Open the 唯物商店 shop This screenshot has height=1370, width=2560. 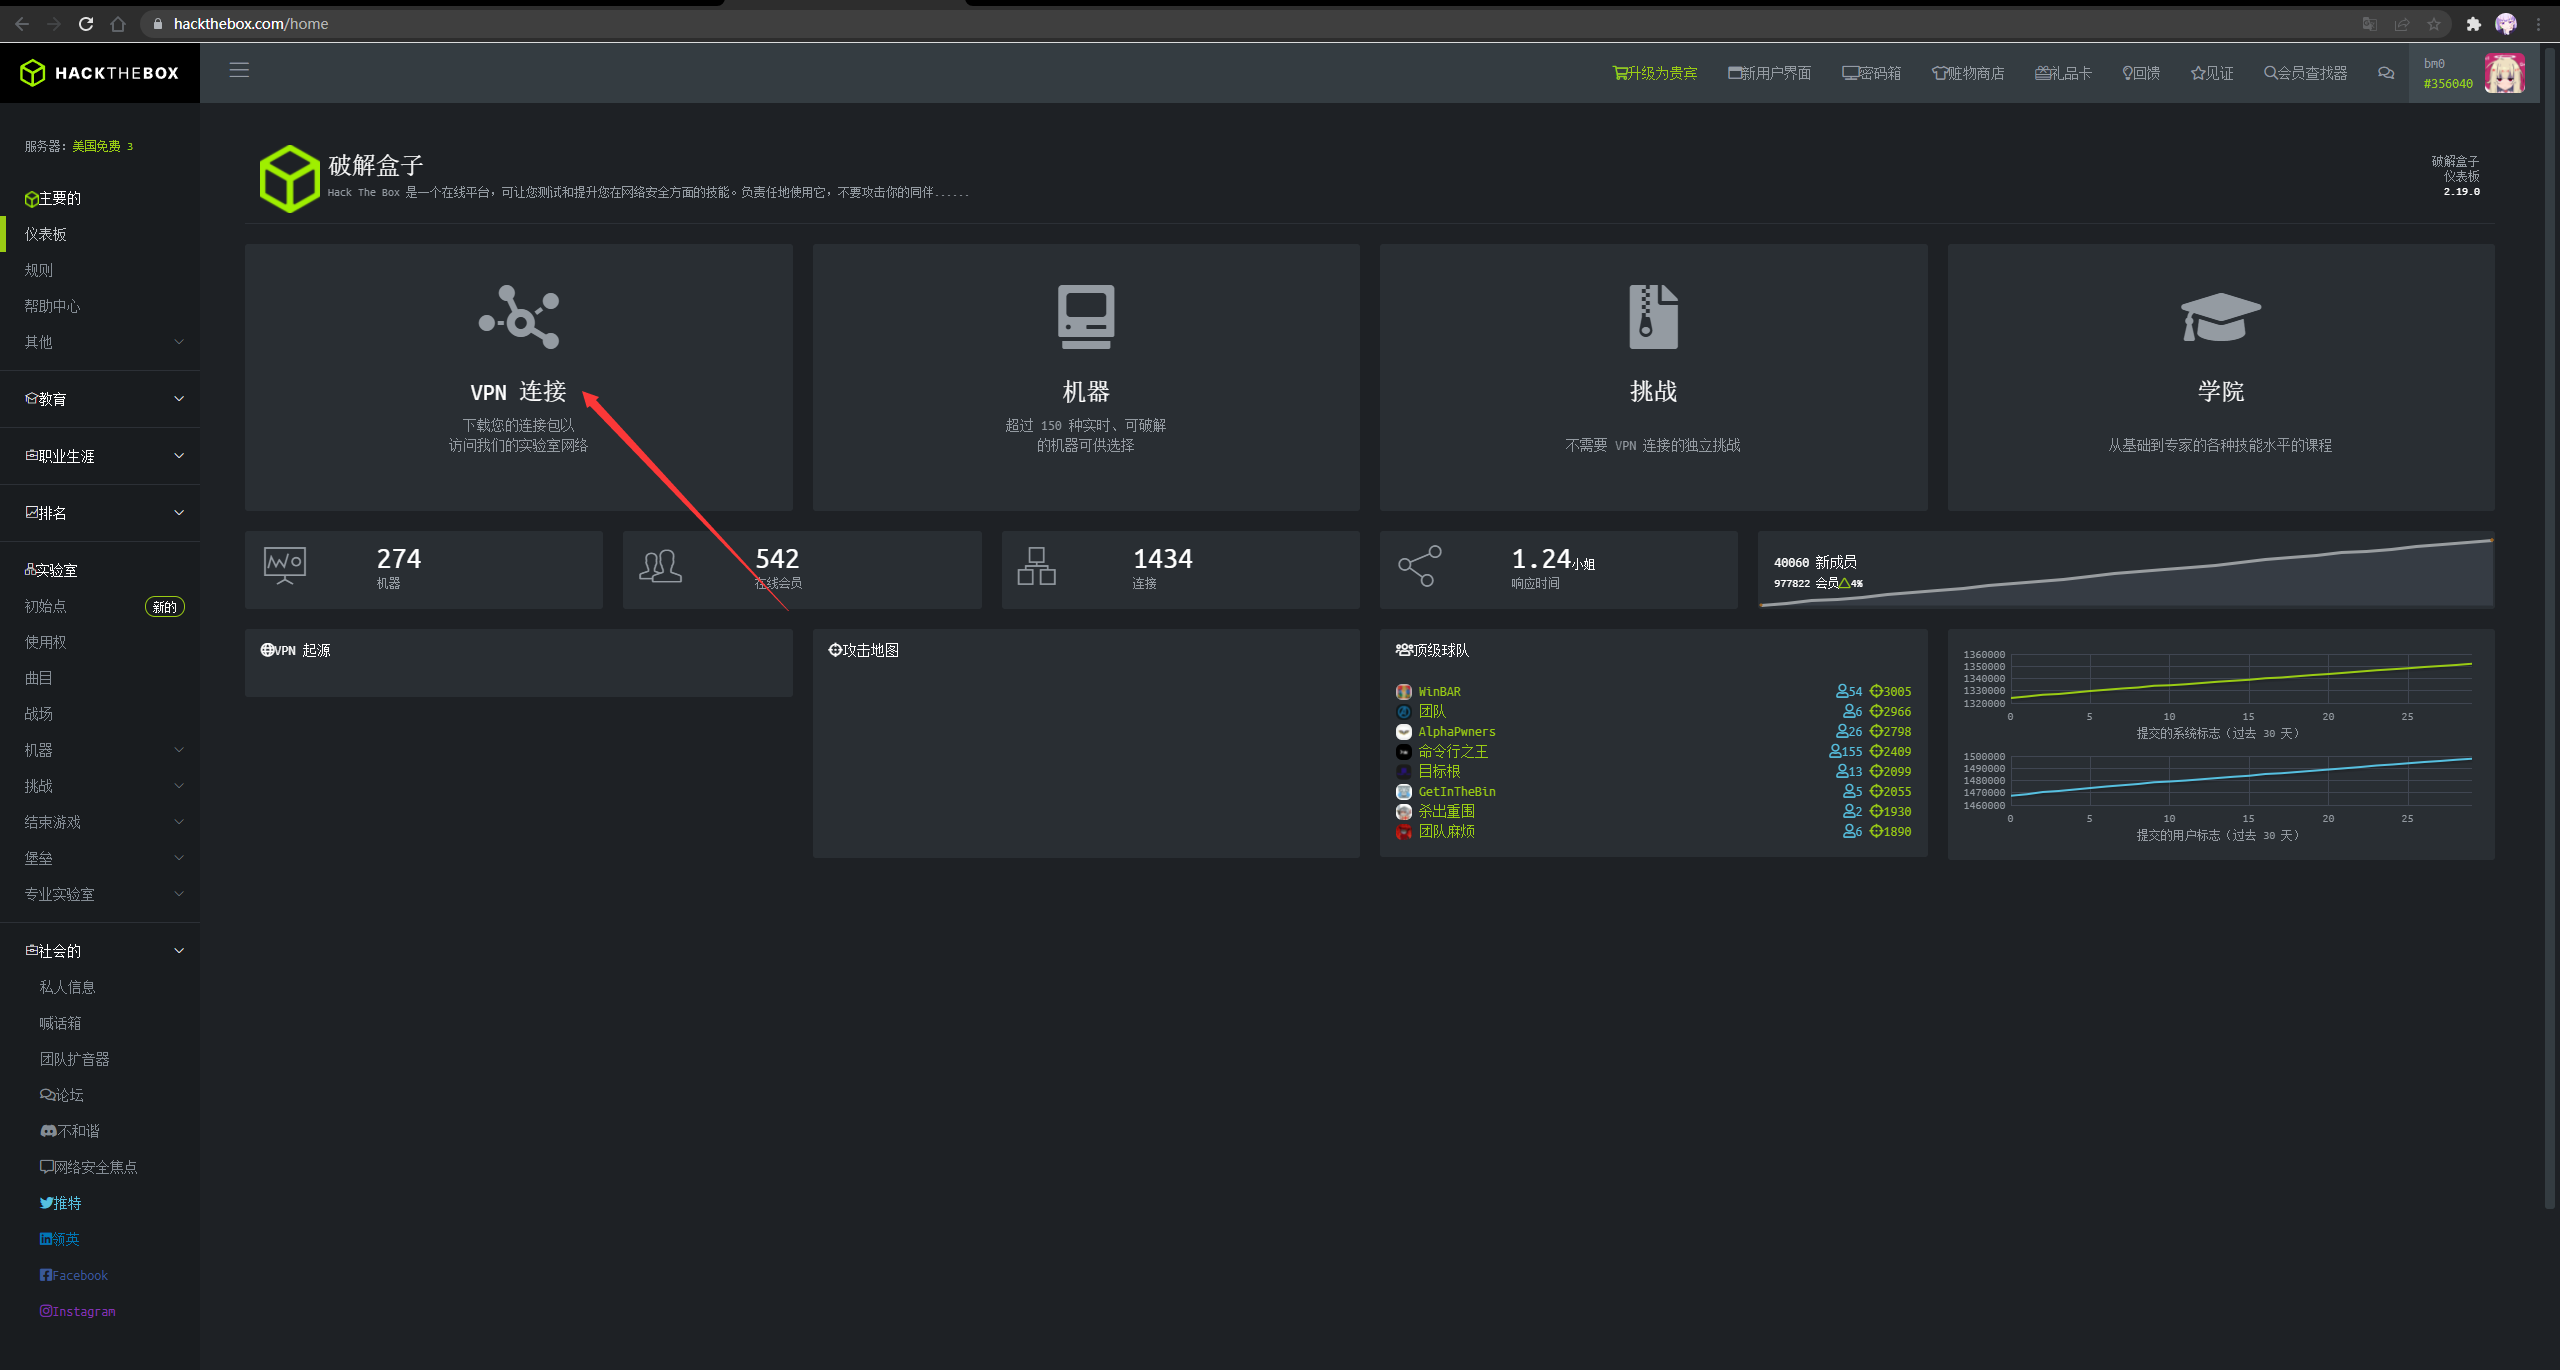(1967, 72)
